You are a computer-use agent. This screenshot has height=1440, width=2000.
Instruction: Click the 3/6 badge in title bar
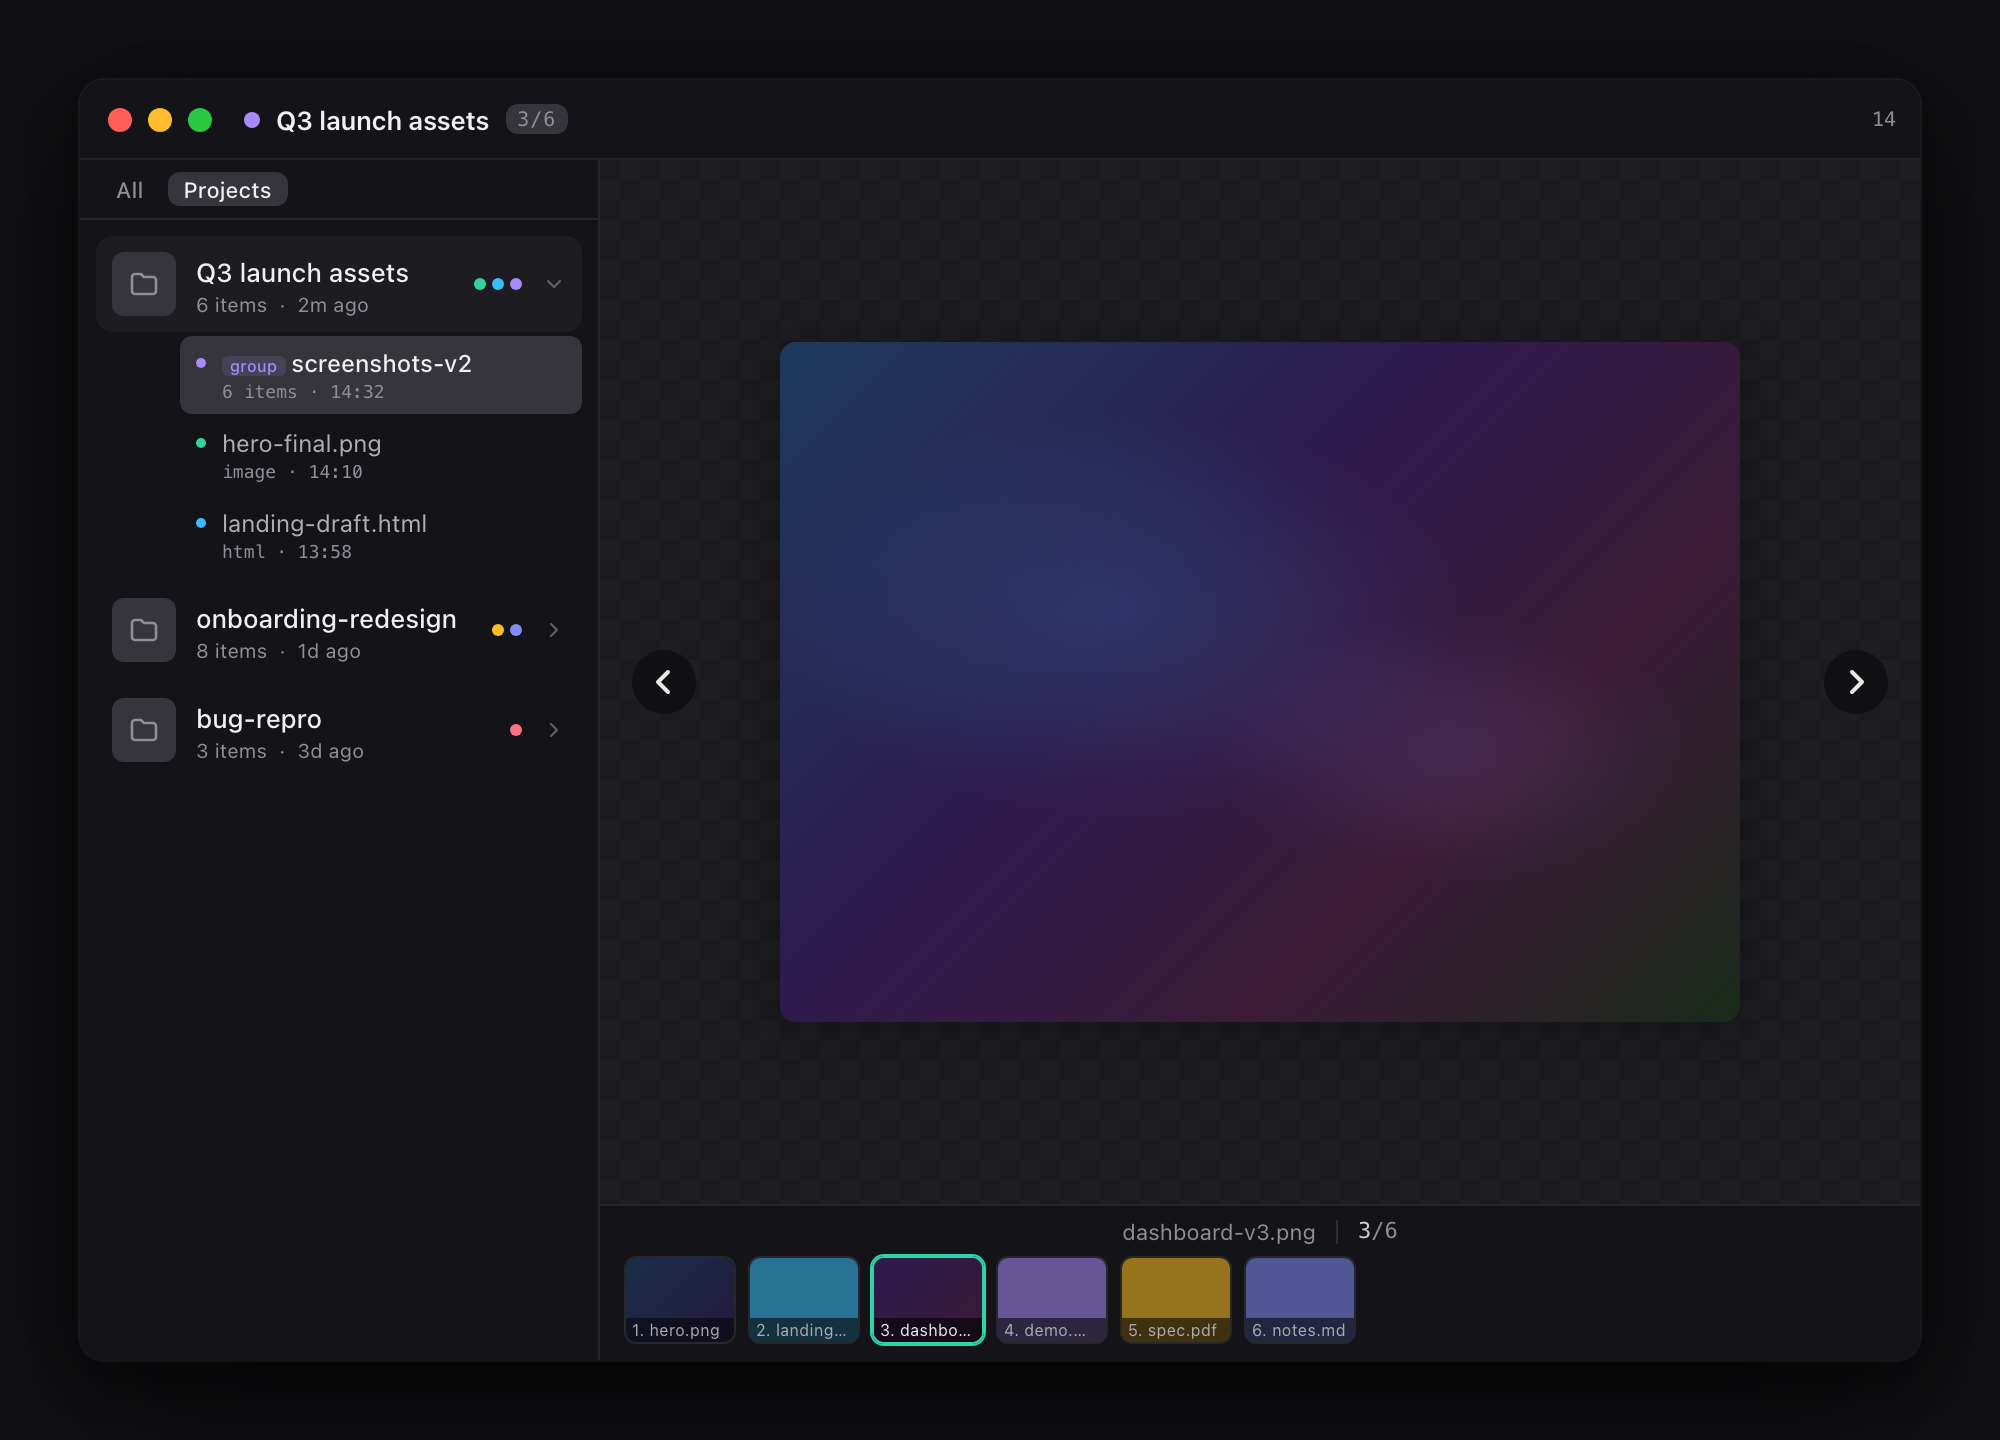click(536, 119)
